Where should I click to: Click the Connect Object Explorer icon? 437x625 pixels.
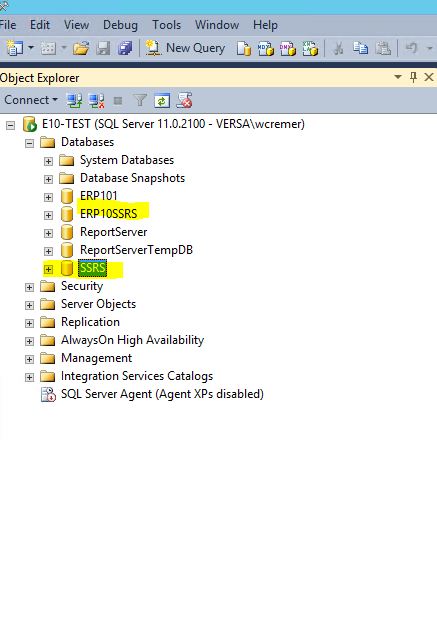(x=74, y=100)
